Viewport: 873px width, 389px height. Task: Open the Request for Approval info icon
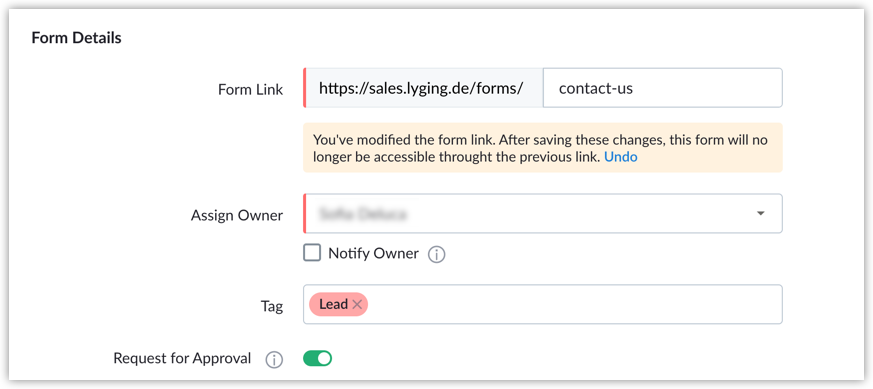click(x=273, y=360)
